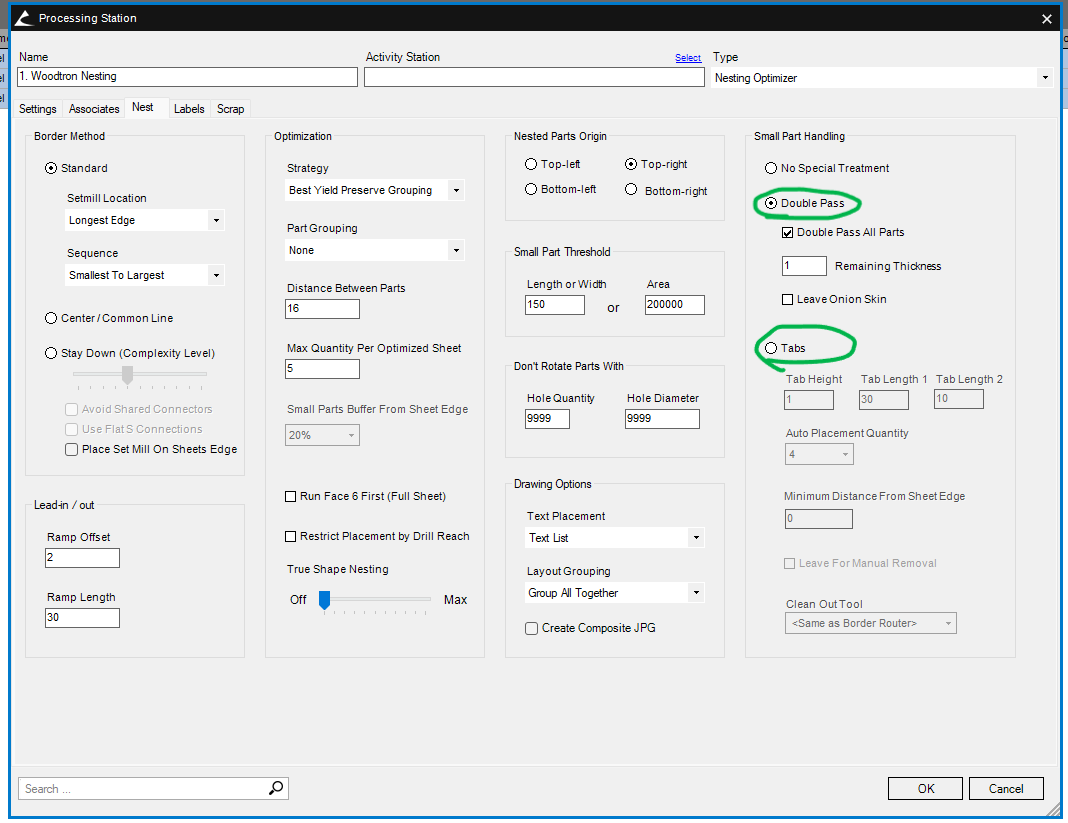The image size is (1068, 823).
Task: Open Text Placement dropdown
Action: [696, 538]
